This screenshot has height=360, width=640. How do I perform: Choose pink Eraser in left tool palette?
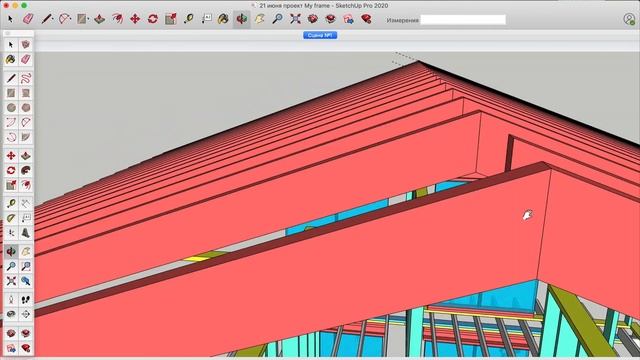click(26, 60)
